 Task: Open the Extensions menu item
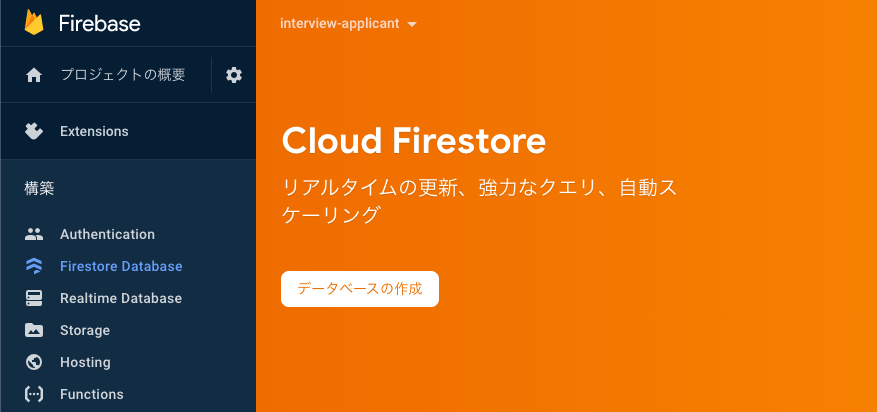coord(94,131)
